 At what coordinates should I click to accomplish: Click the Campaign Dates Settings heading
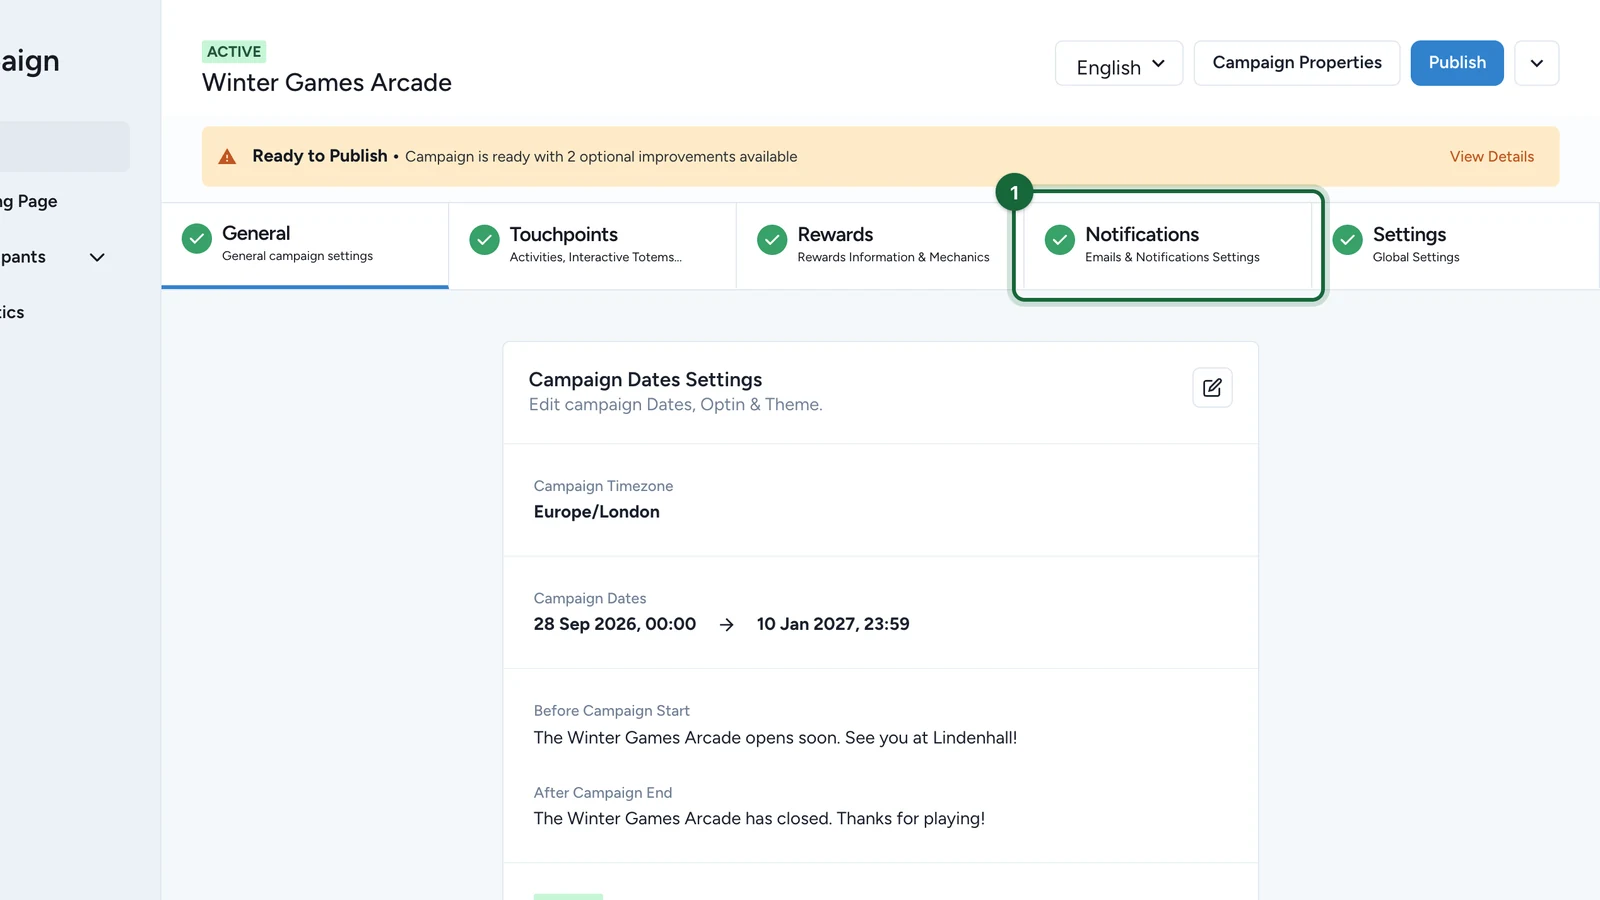[x=645, y=380]
